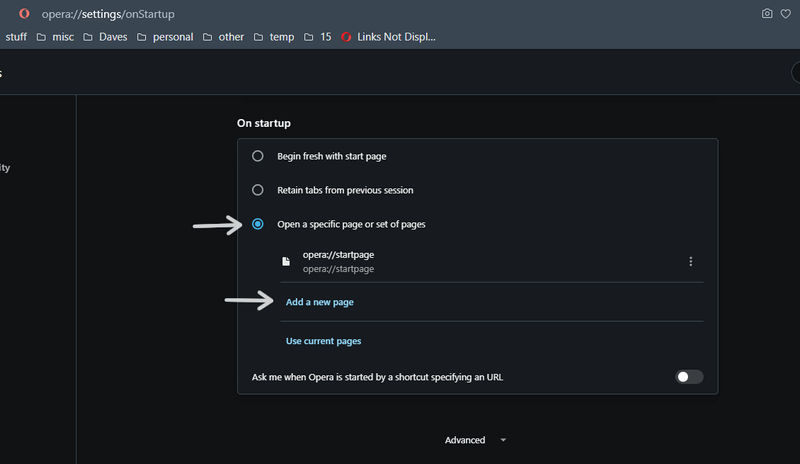800x464 pixels.
Task: Open the personal bookmarks folder
Action: click(x=165, y=37)
